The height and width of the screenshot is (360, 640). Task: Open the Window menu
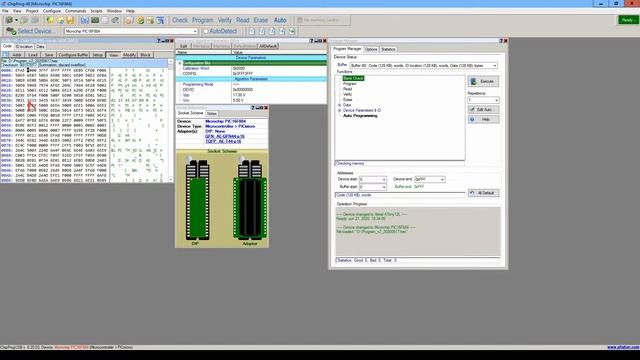tap(114, 11)
